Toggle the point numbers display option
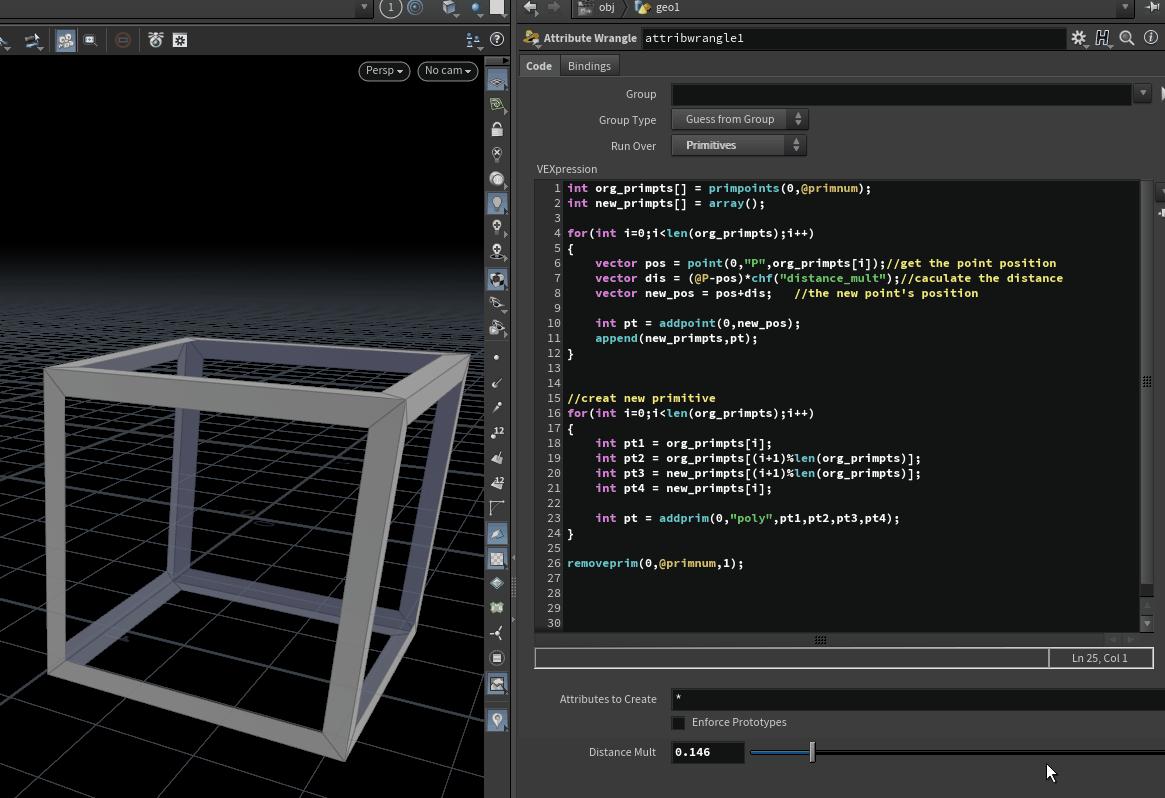 click(497, 432)
